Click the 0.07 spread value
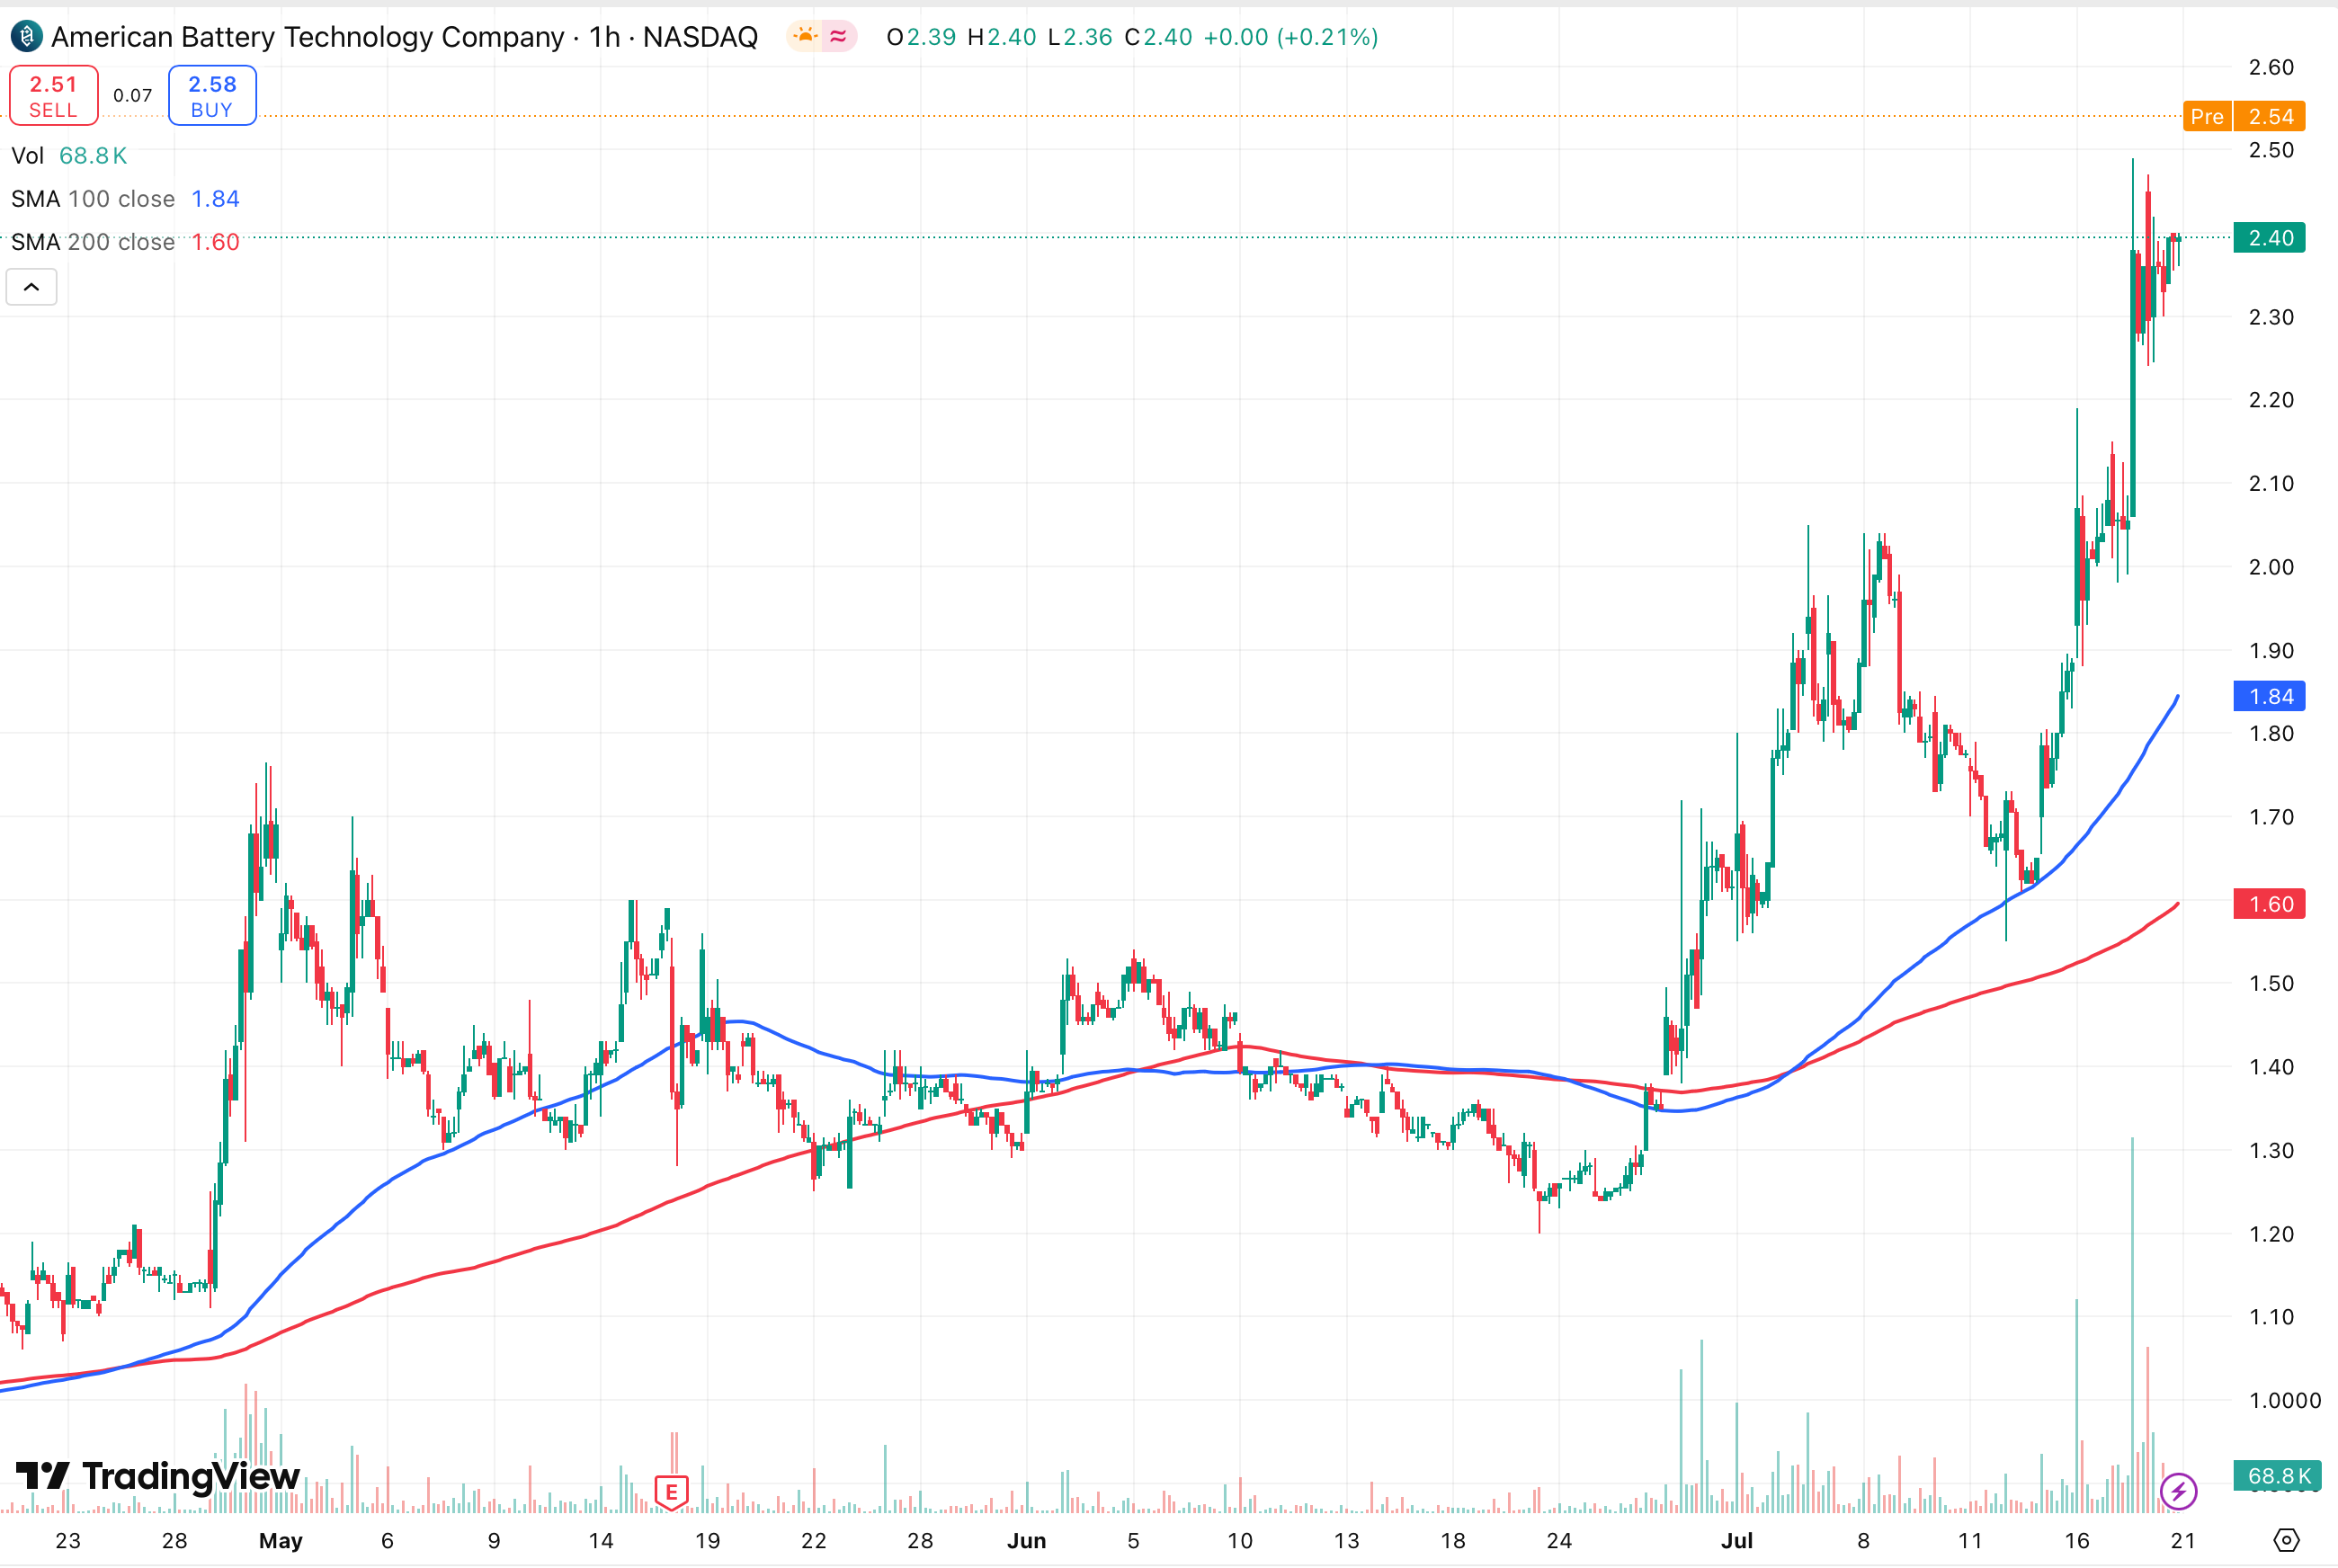 [x=133, y=96]
